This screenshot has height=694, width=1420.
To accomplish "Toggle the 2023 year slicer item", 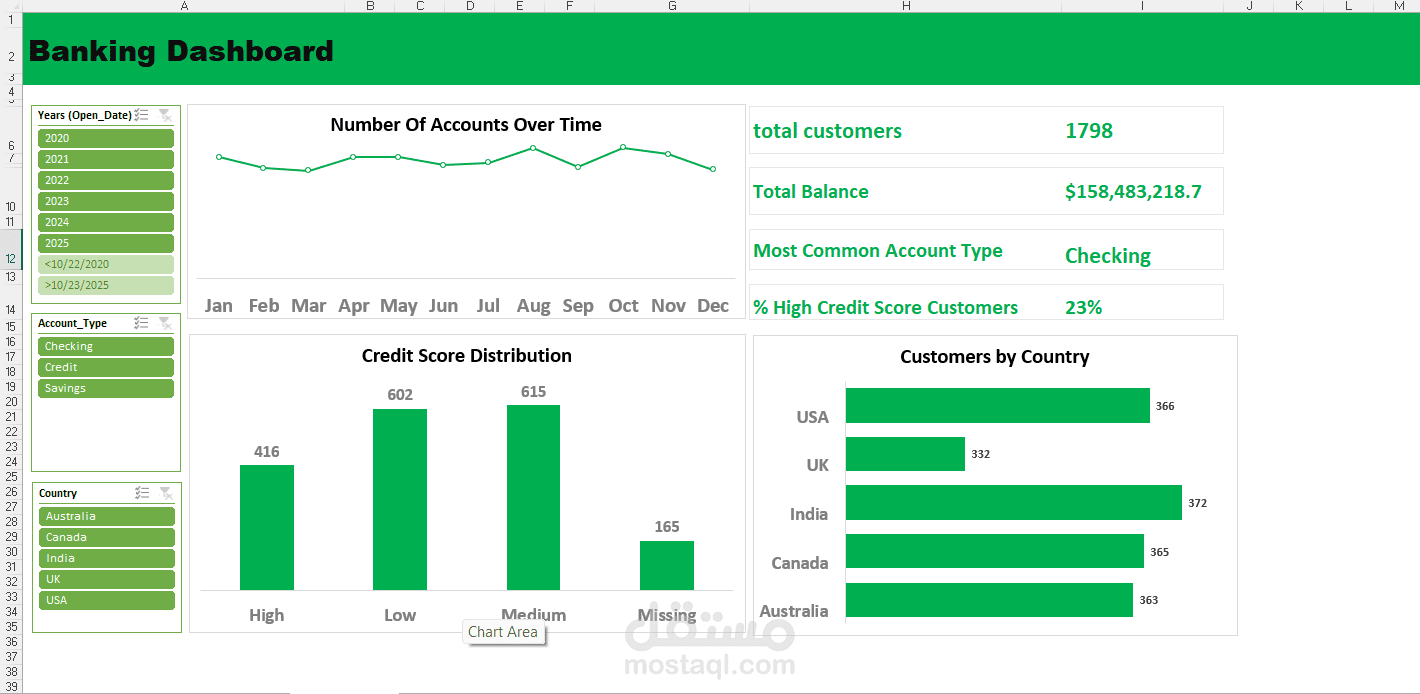I will pyautogui.click(x=106, y=201).
